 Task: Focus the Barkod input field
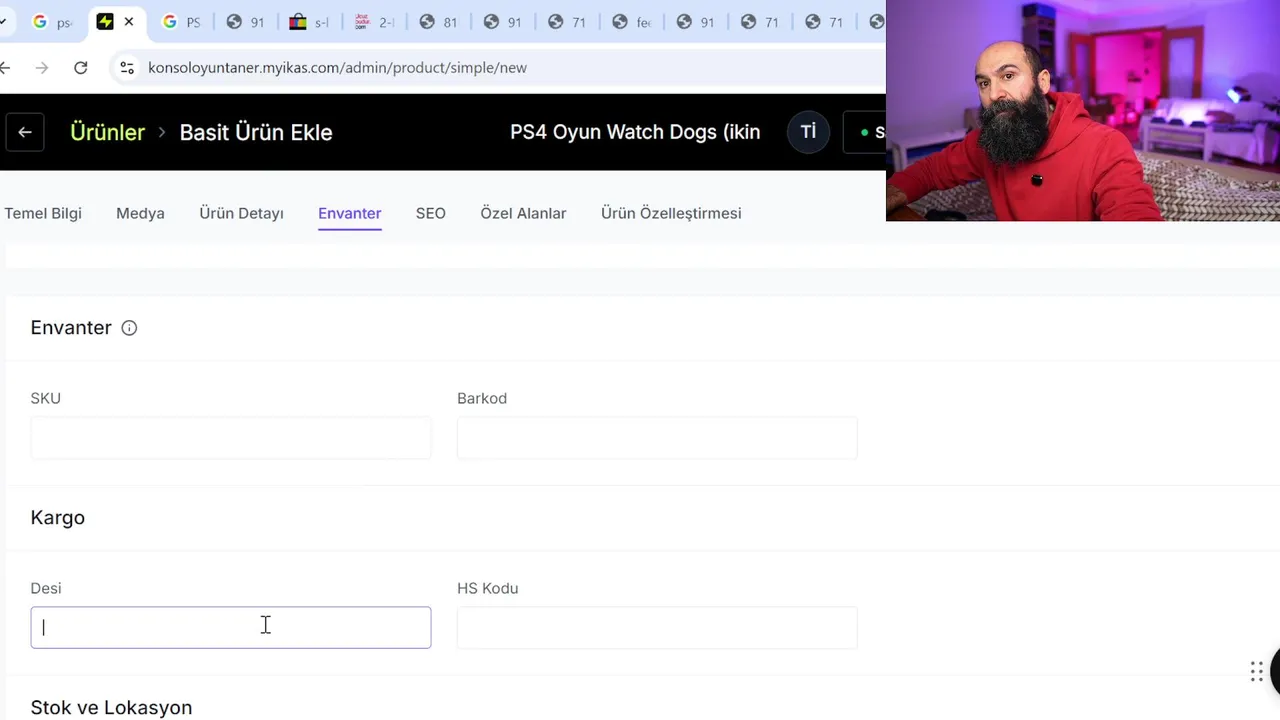pos(657,438)
